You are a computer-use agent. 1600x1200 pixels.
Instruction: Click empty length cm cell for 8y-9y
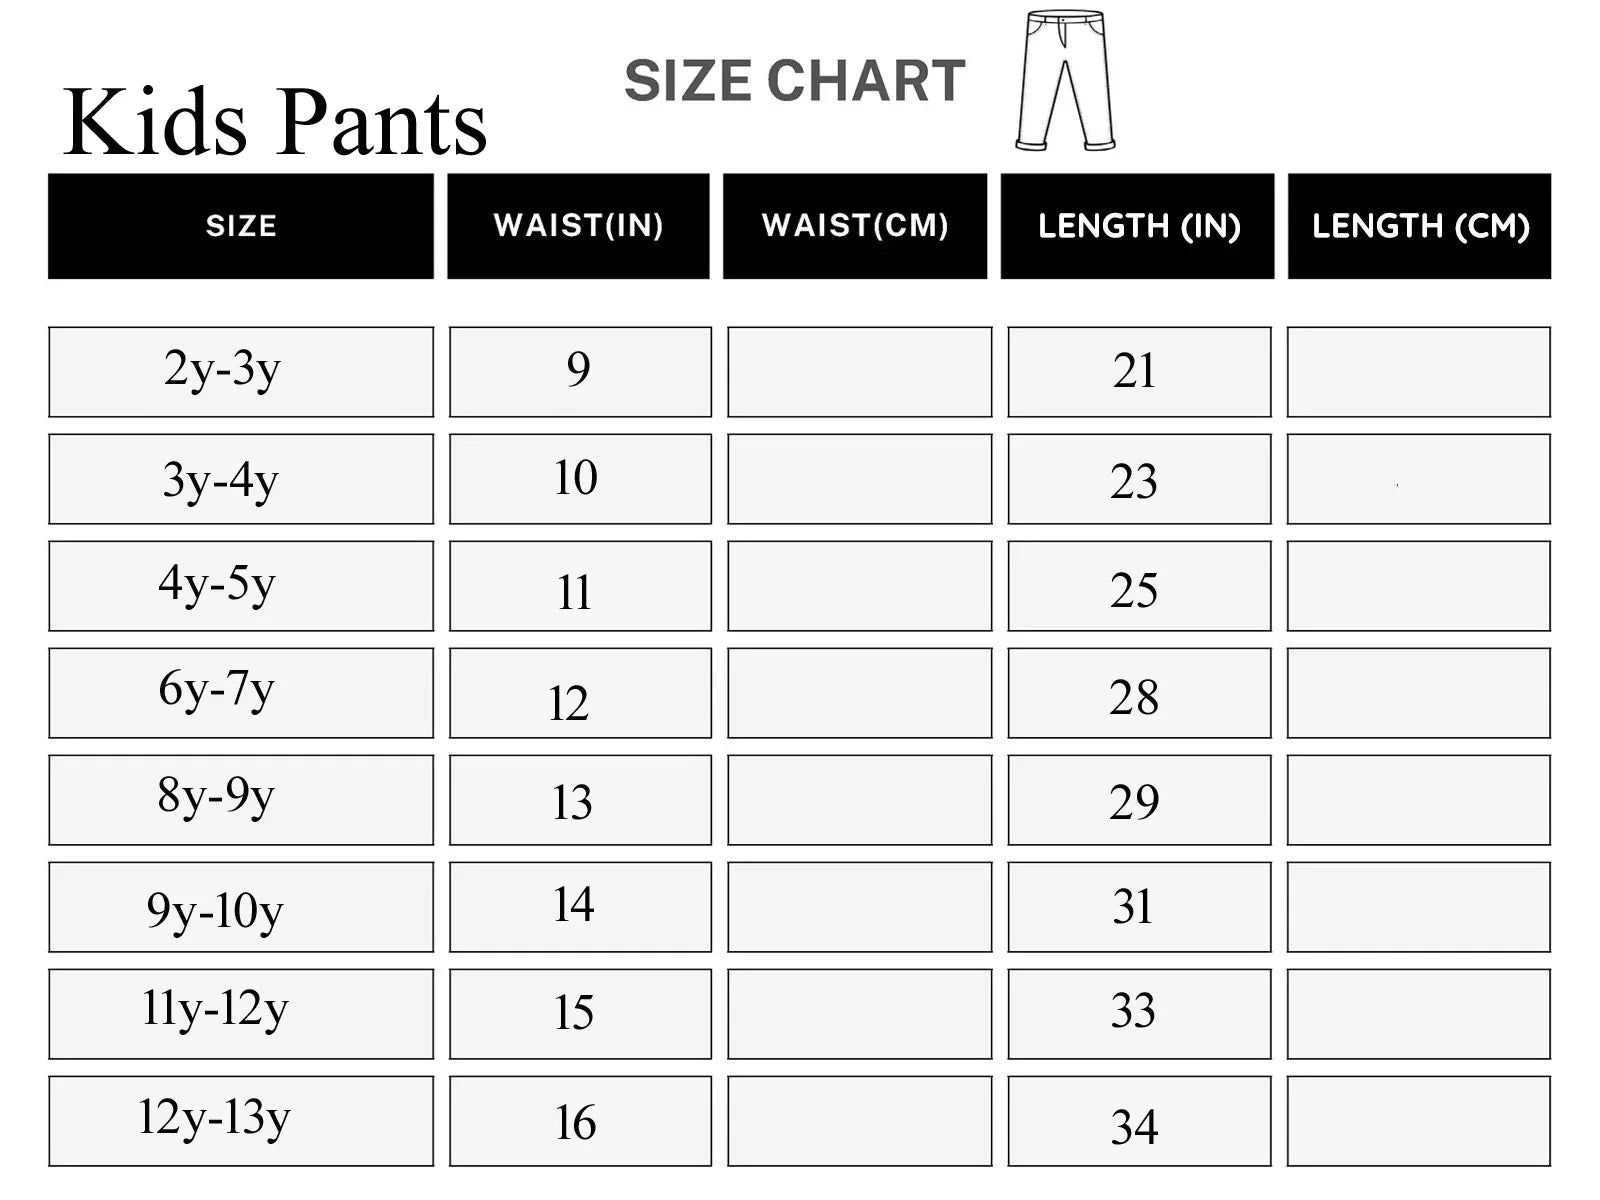pyautogui.click(x=1418, y=800)
